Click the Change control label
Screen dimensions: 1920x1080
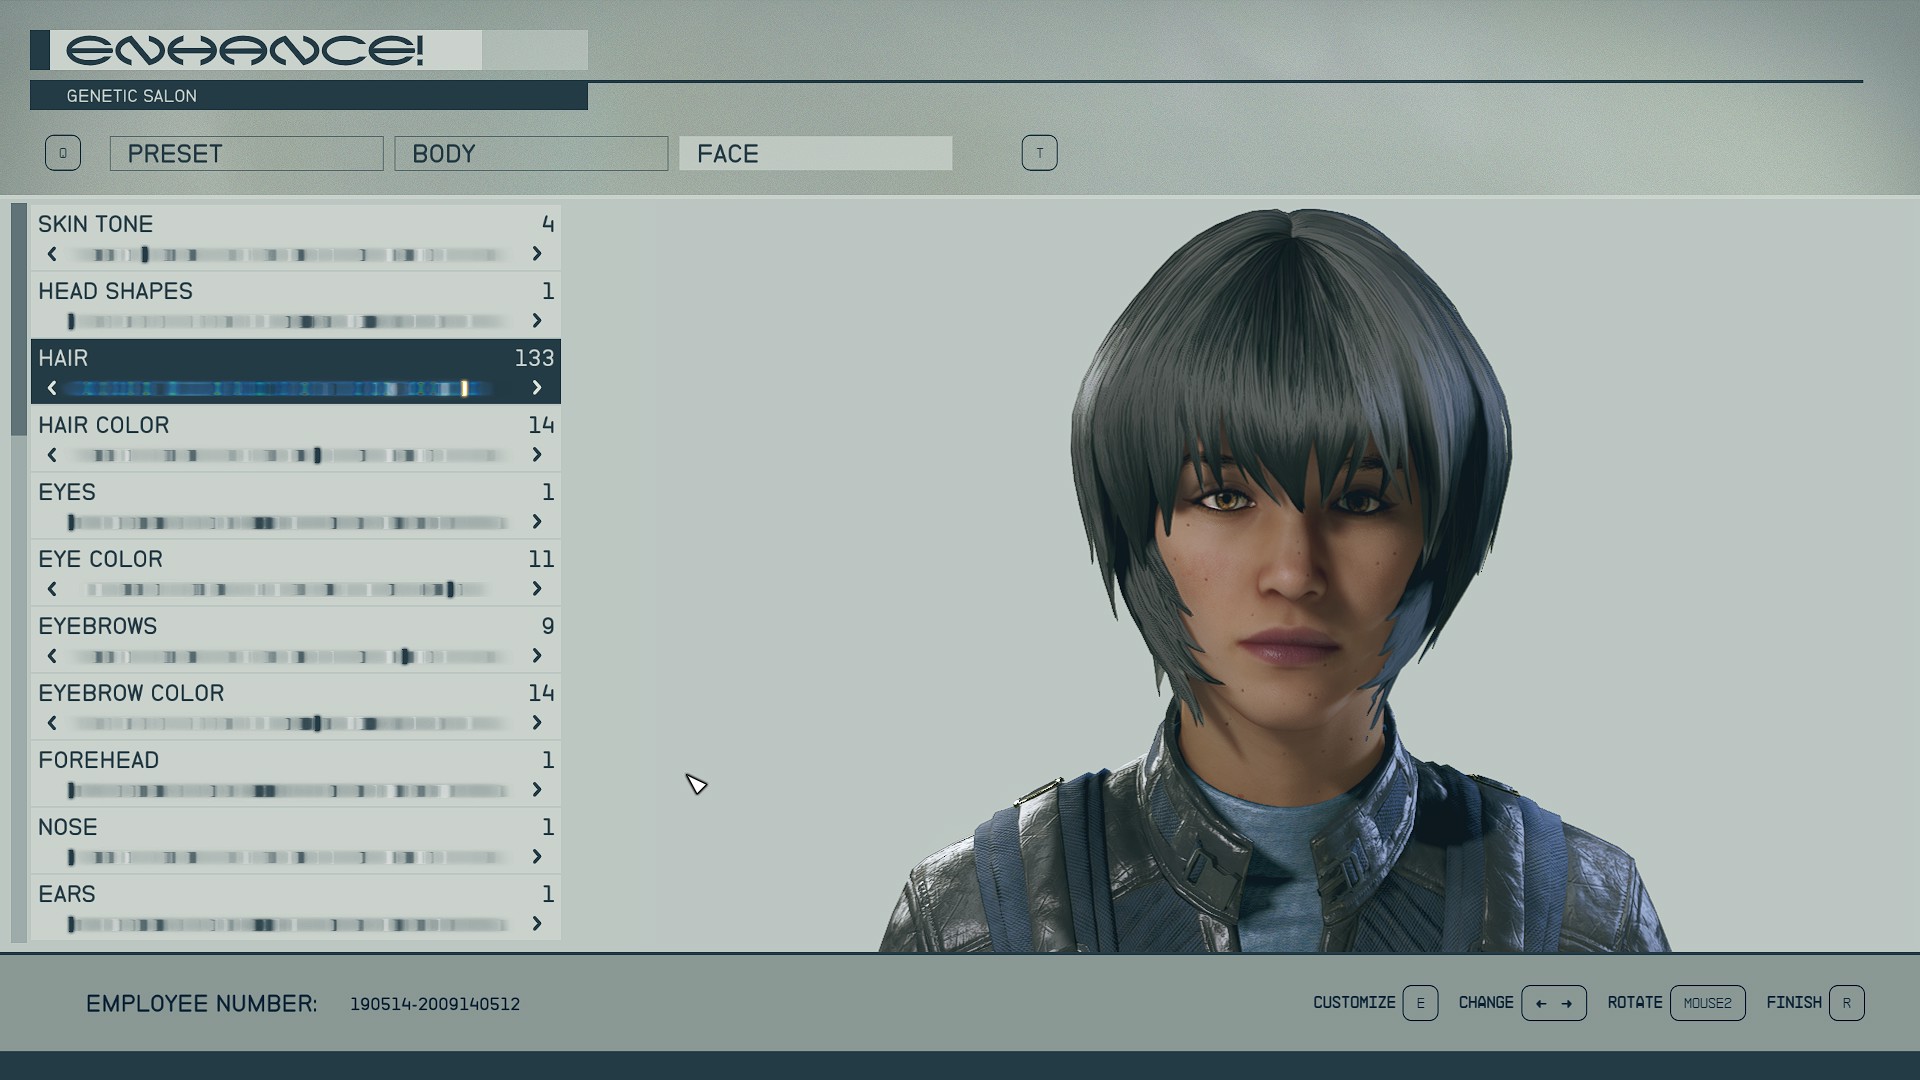(1486, 1003)
